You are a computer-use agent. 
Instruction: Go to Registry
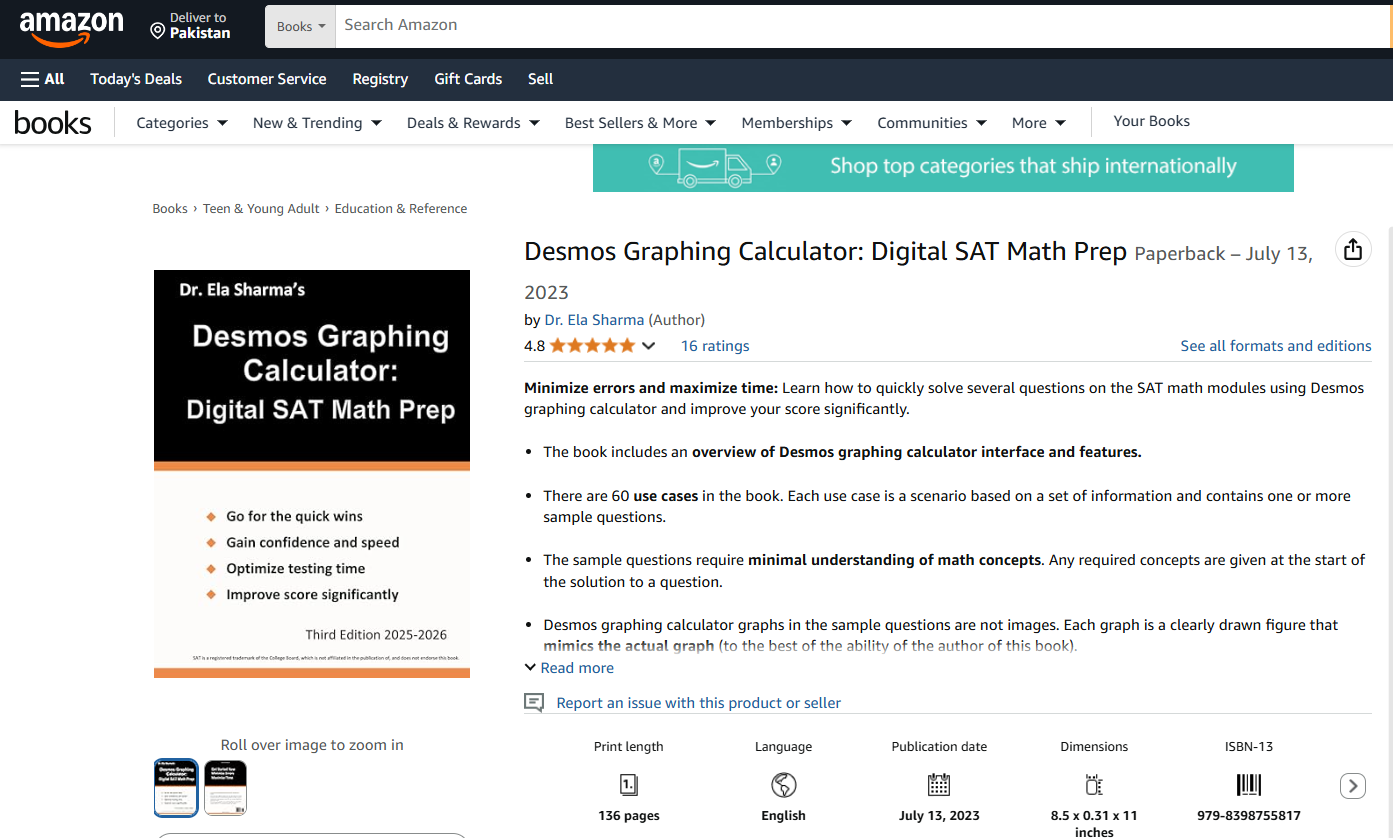tap(380, 79)
